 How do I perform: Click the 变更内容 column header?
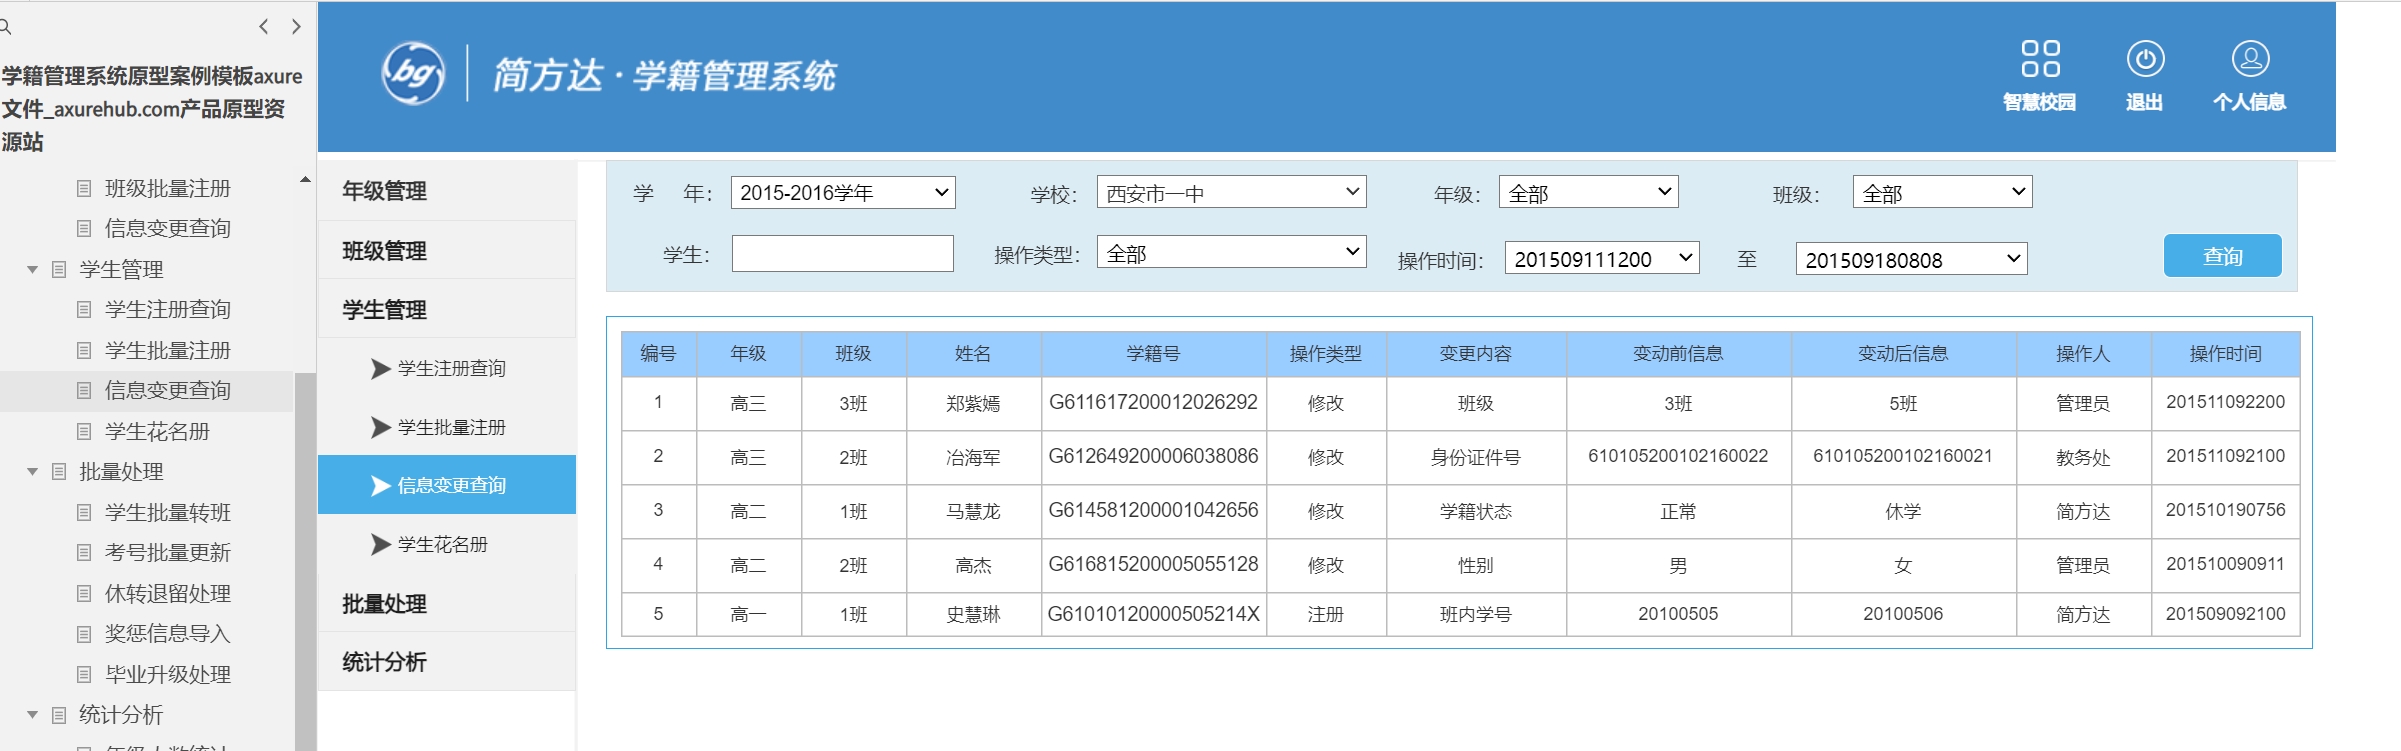(1476, 353)
